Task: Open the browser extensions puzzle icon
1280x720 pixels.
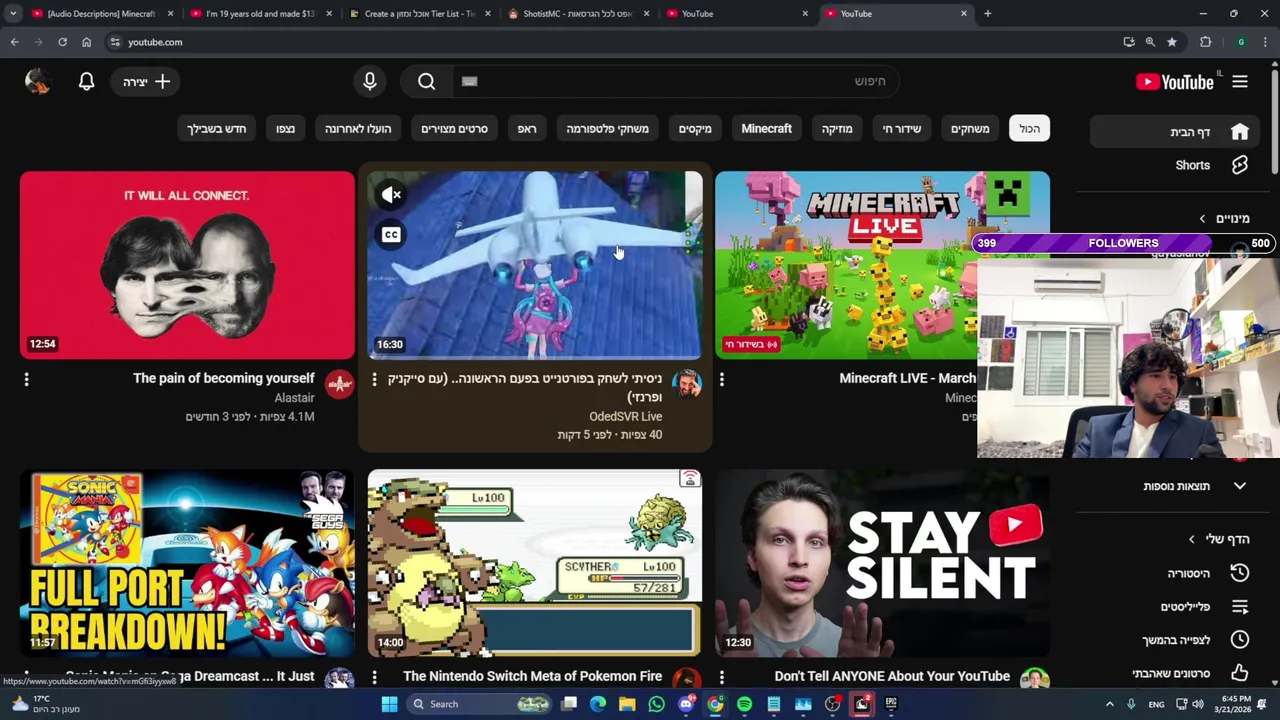Action: pyautogui.click(x=1206, y=42)
